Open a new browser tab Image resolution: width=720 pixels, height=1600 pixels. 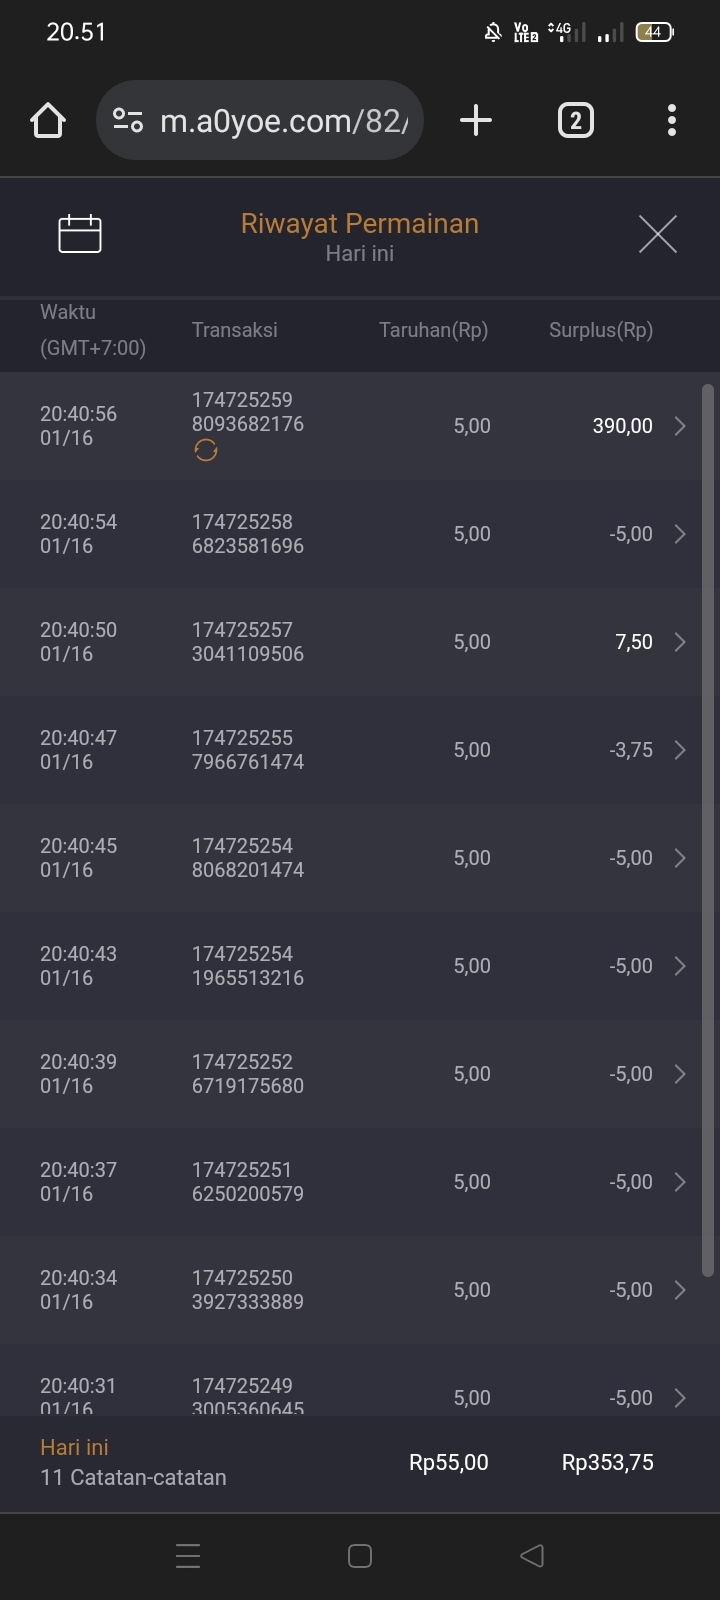(476, 121)
